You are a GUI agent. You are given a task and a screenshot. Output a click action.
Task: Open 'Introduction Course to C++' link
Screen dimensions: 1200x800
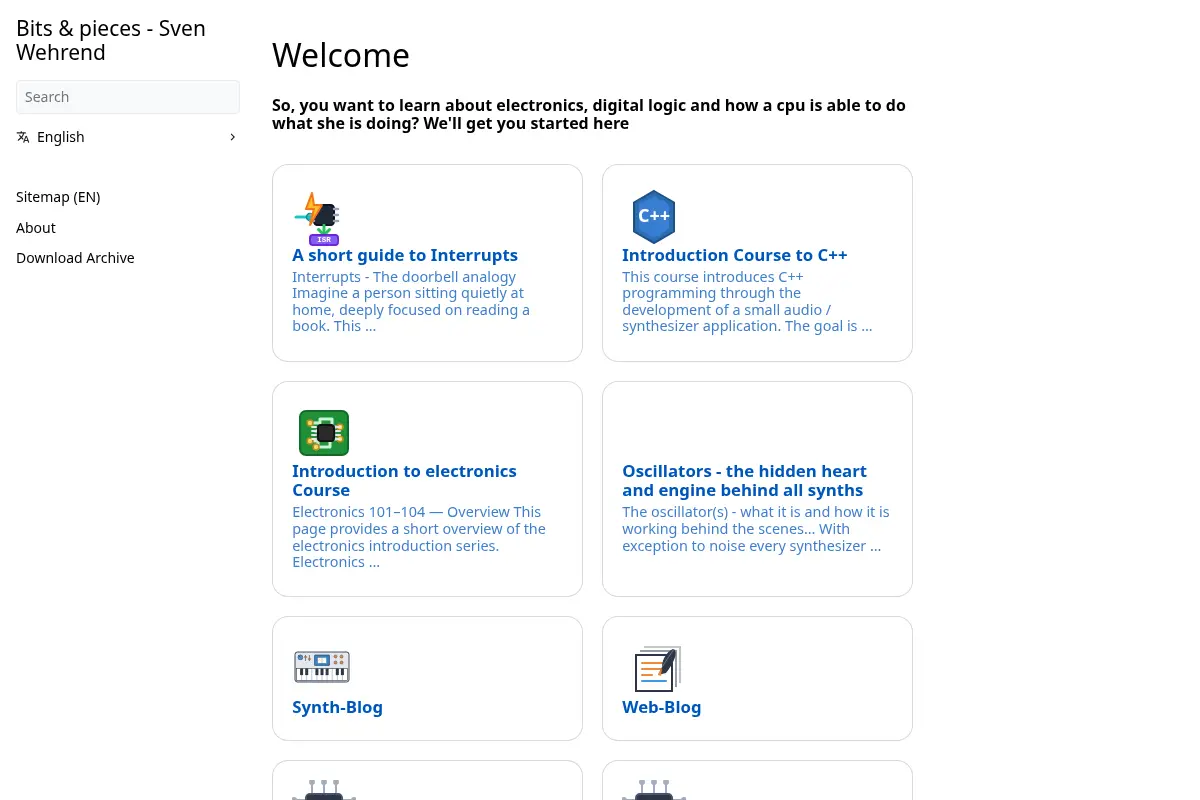coord(735,255)
